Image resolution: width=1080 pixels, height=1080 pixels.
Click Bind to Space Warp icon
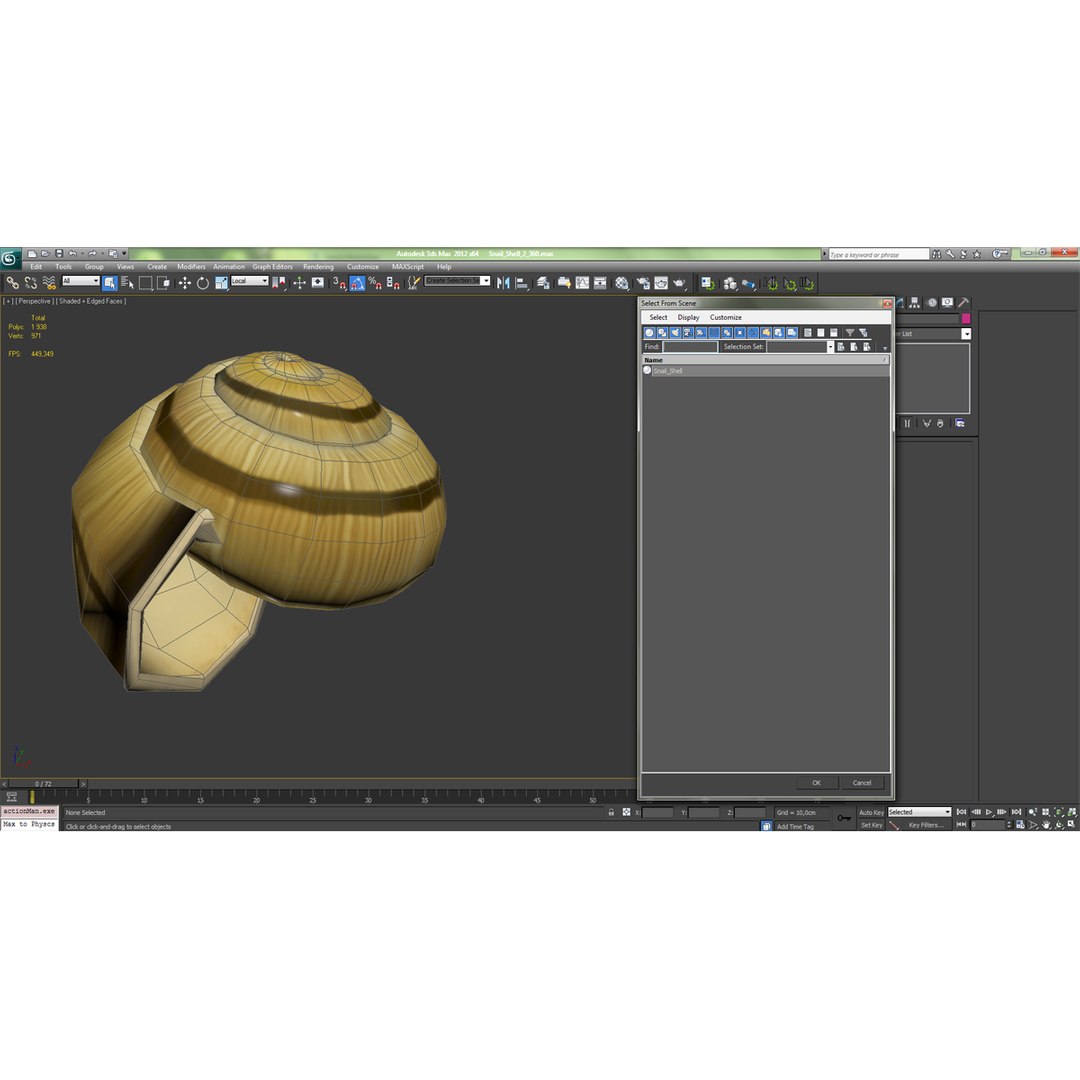(x=49, y=282)
